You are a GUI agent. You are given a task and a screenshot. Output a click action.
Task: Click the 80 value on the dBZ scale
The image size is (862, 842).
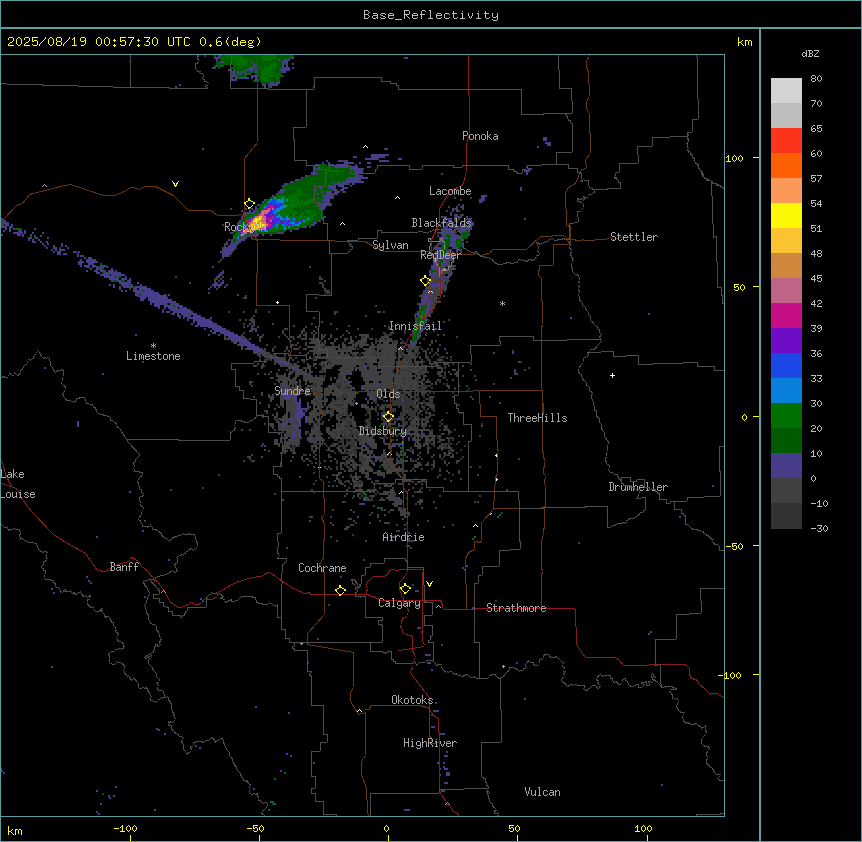click(x=816, y=79)
